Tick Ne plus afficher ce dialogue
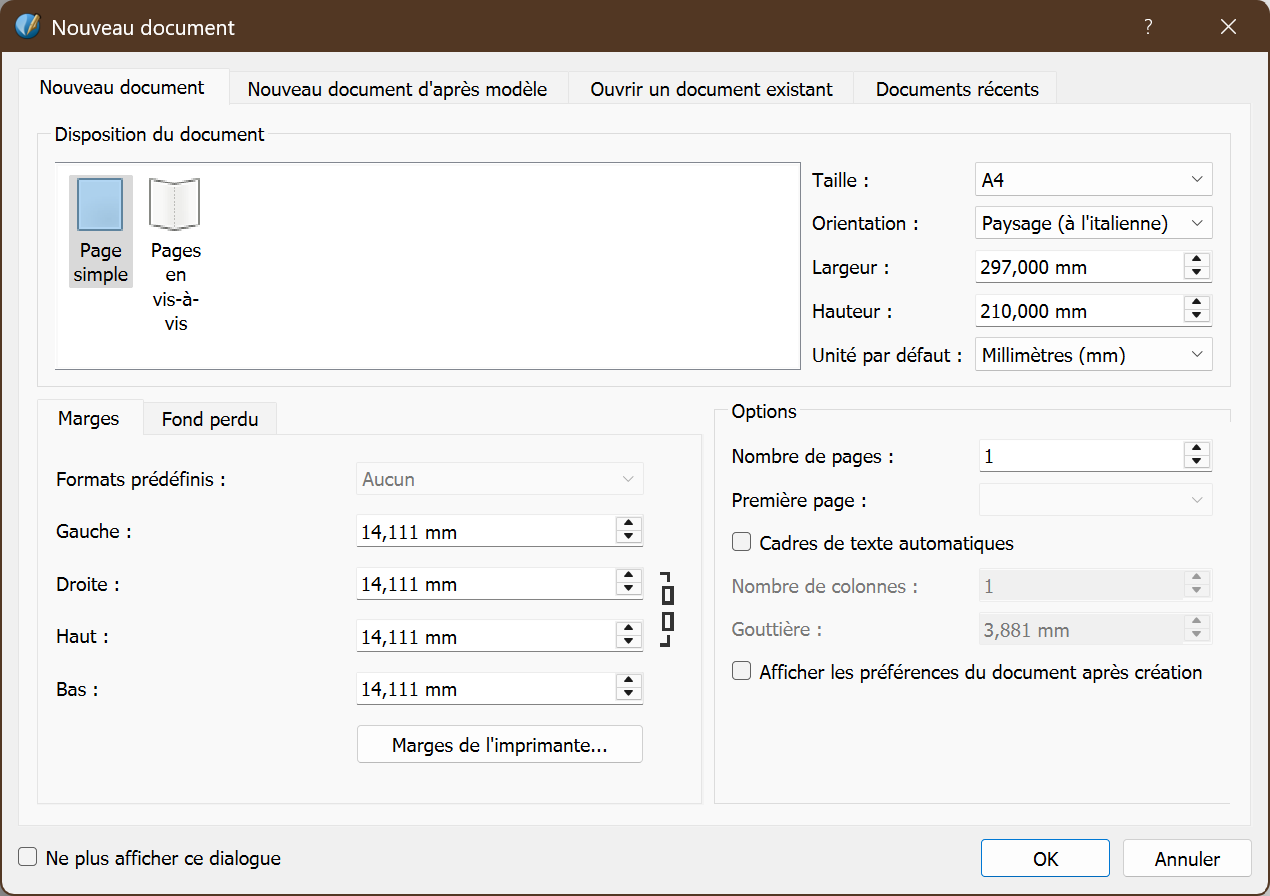Image resolution: width=1270 pixels, height=896 pixels. pyautogui.click(x=28, y=858)
